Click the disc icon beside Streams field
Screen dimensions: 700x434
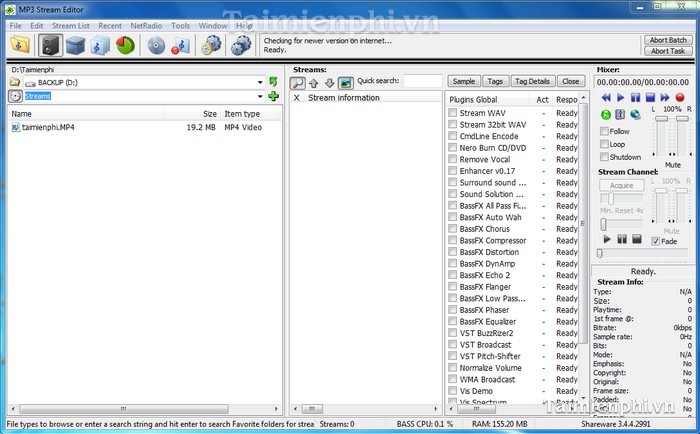tap(15, 96)
